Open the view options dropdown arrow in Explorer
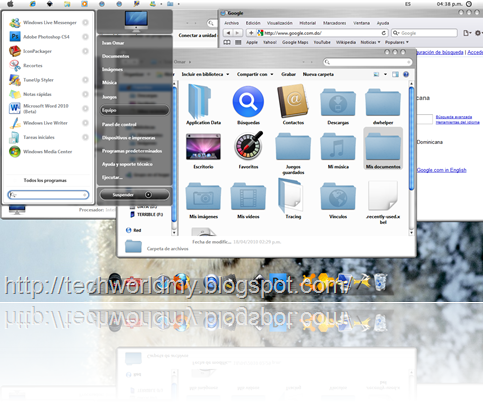 click(x=385, y=74)
